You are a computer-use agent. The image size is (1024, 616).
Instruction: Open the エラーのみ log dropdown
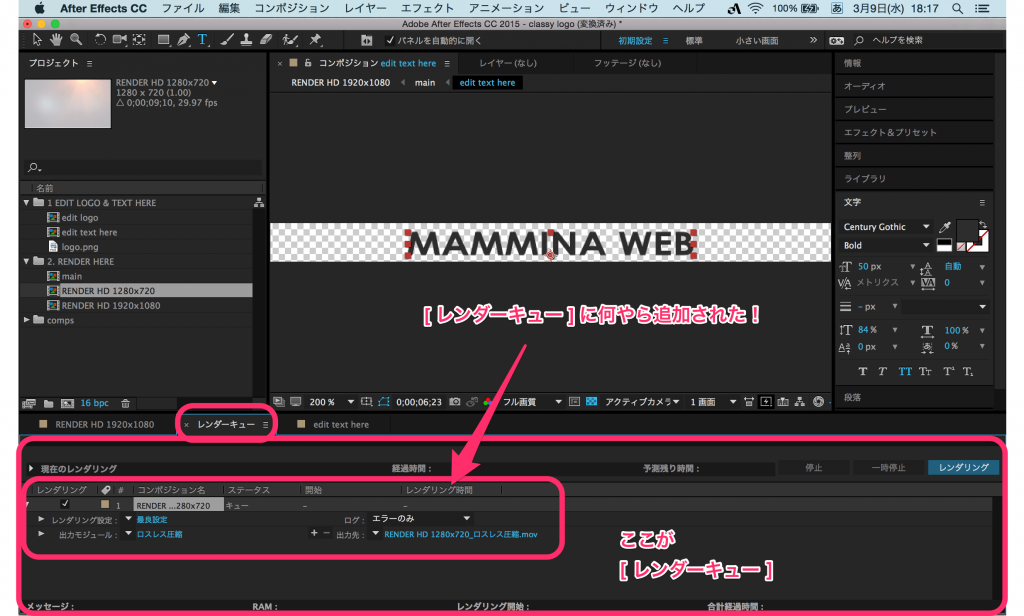tap(421, 519)
